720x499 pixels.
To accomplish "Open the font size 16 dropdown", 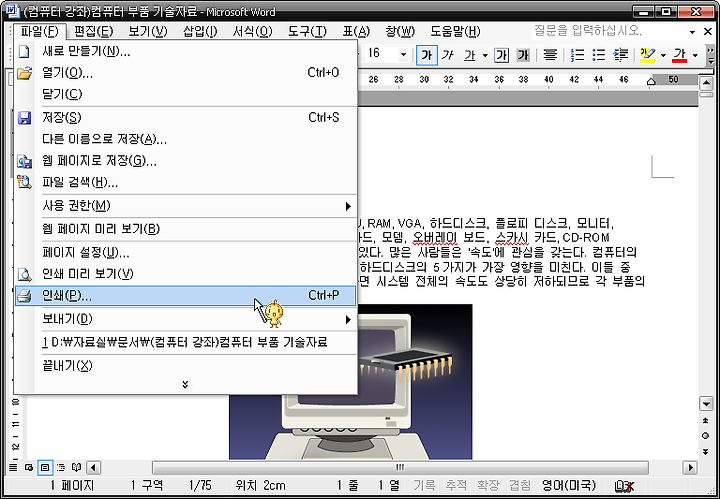I will [403, 55].
